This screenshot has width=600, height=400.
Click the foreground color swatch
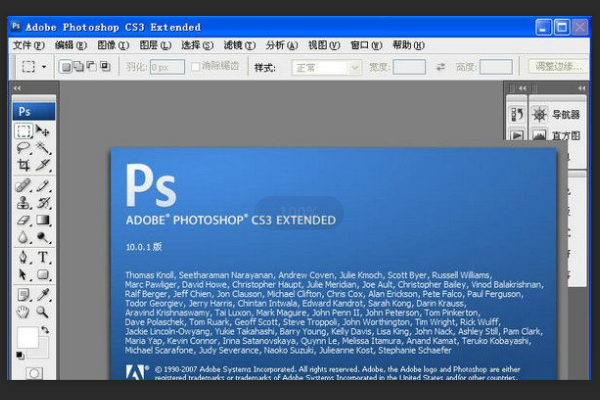point(28,337)
